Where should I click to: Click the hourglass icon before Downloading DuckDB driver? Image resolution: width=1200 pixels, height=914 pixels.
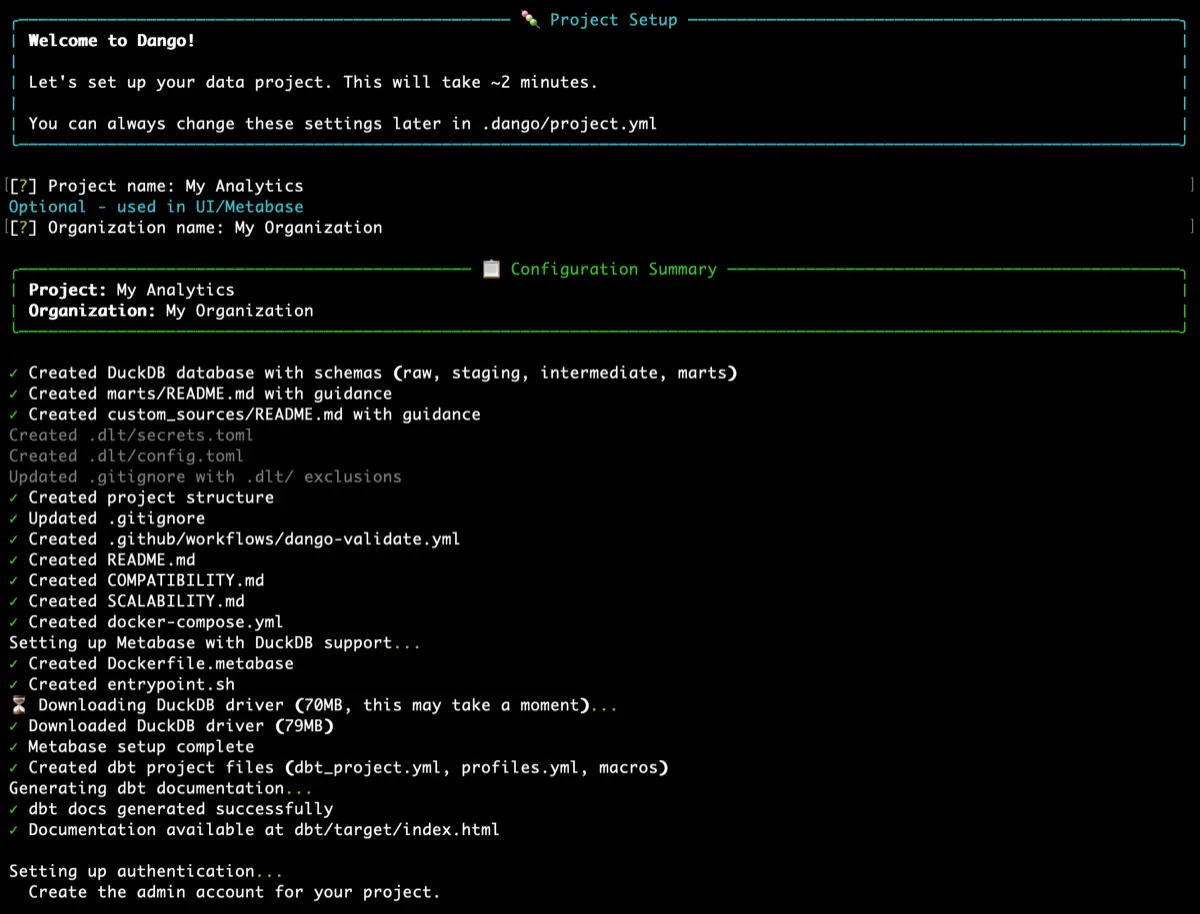click(x=18, y=705)
